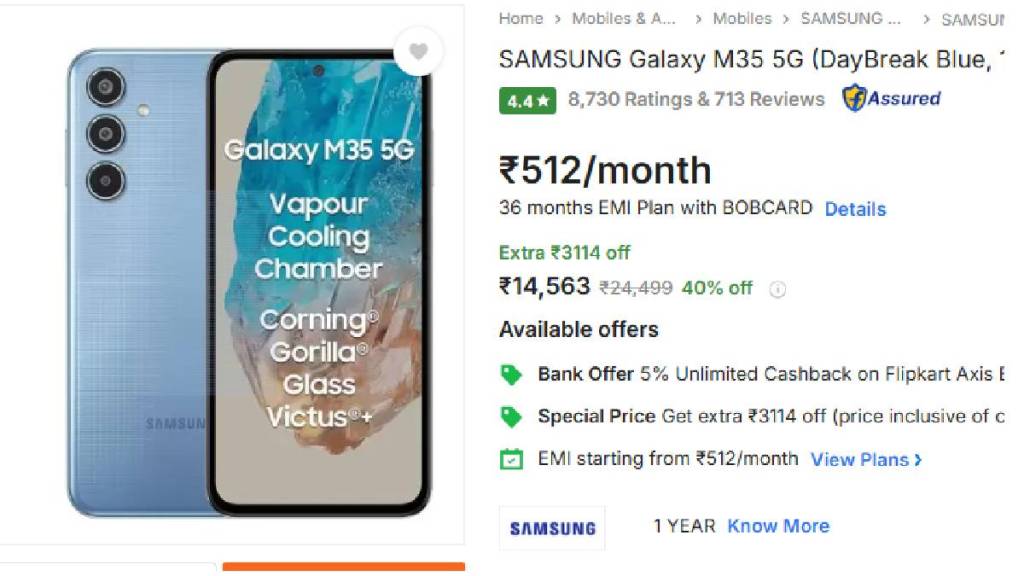
Task: Click the Samsung Galaxy M35 5G product title
Action: coord(752,59)
